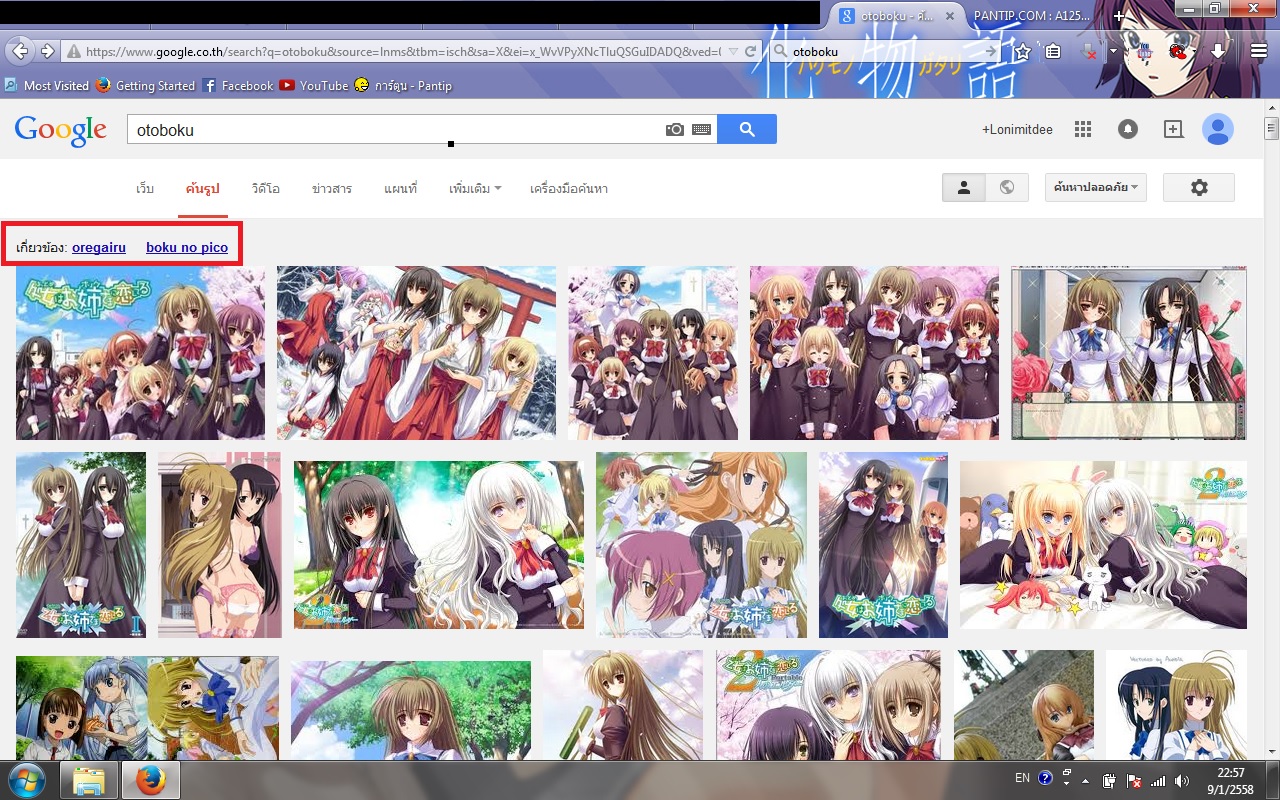Switch to the ข่าวสาร (News) tab
The image size is (1280, 800).
coord(332,188)
